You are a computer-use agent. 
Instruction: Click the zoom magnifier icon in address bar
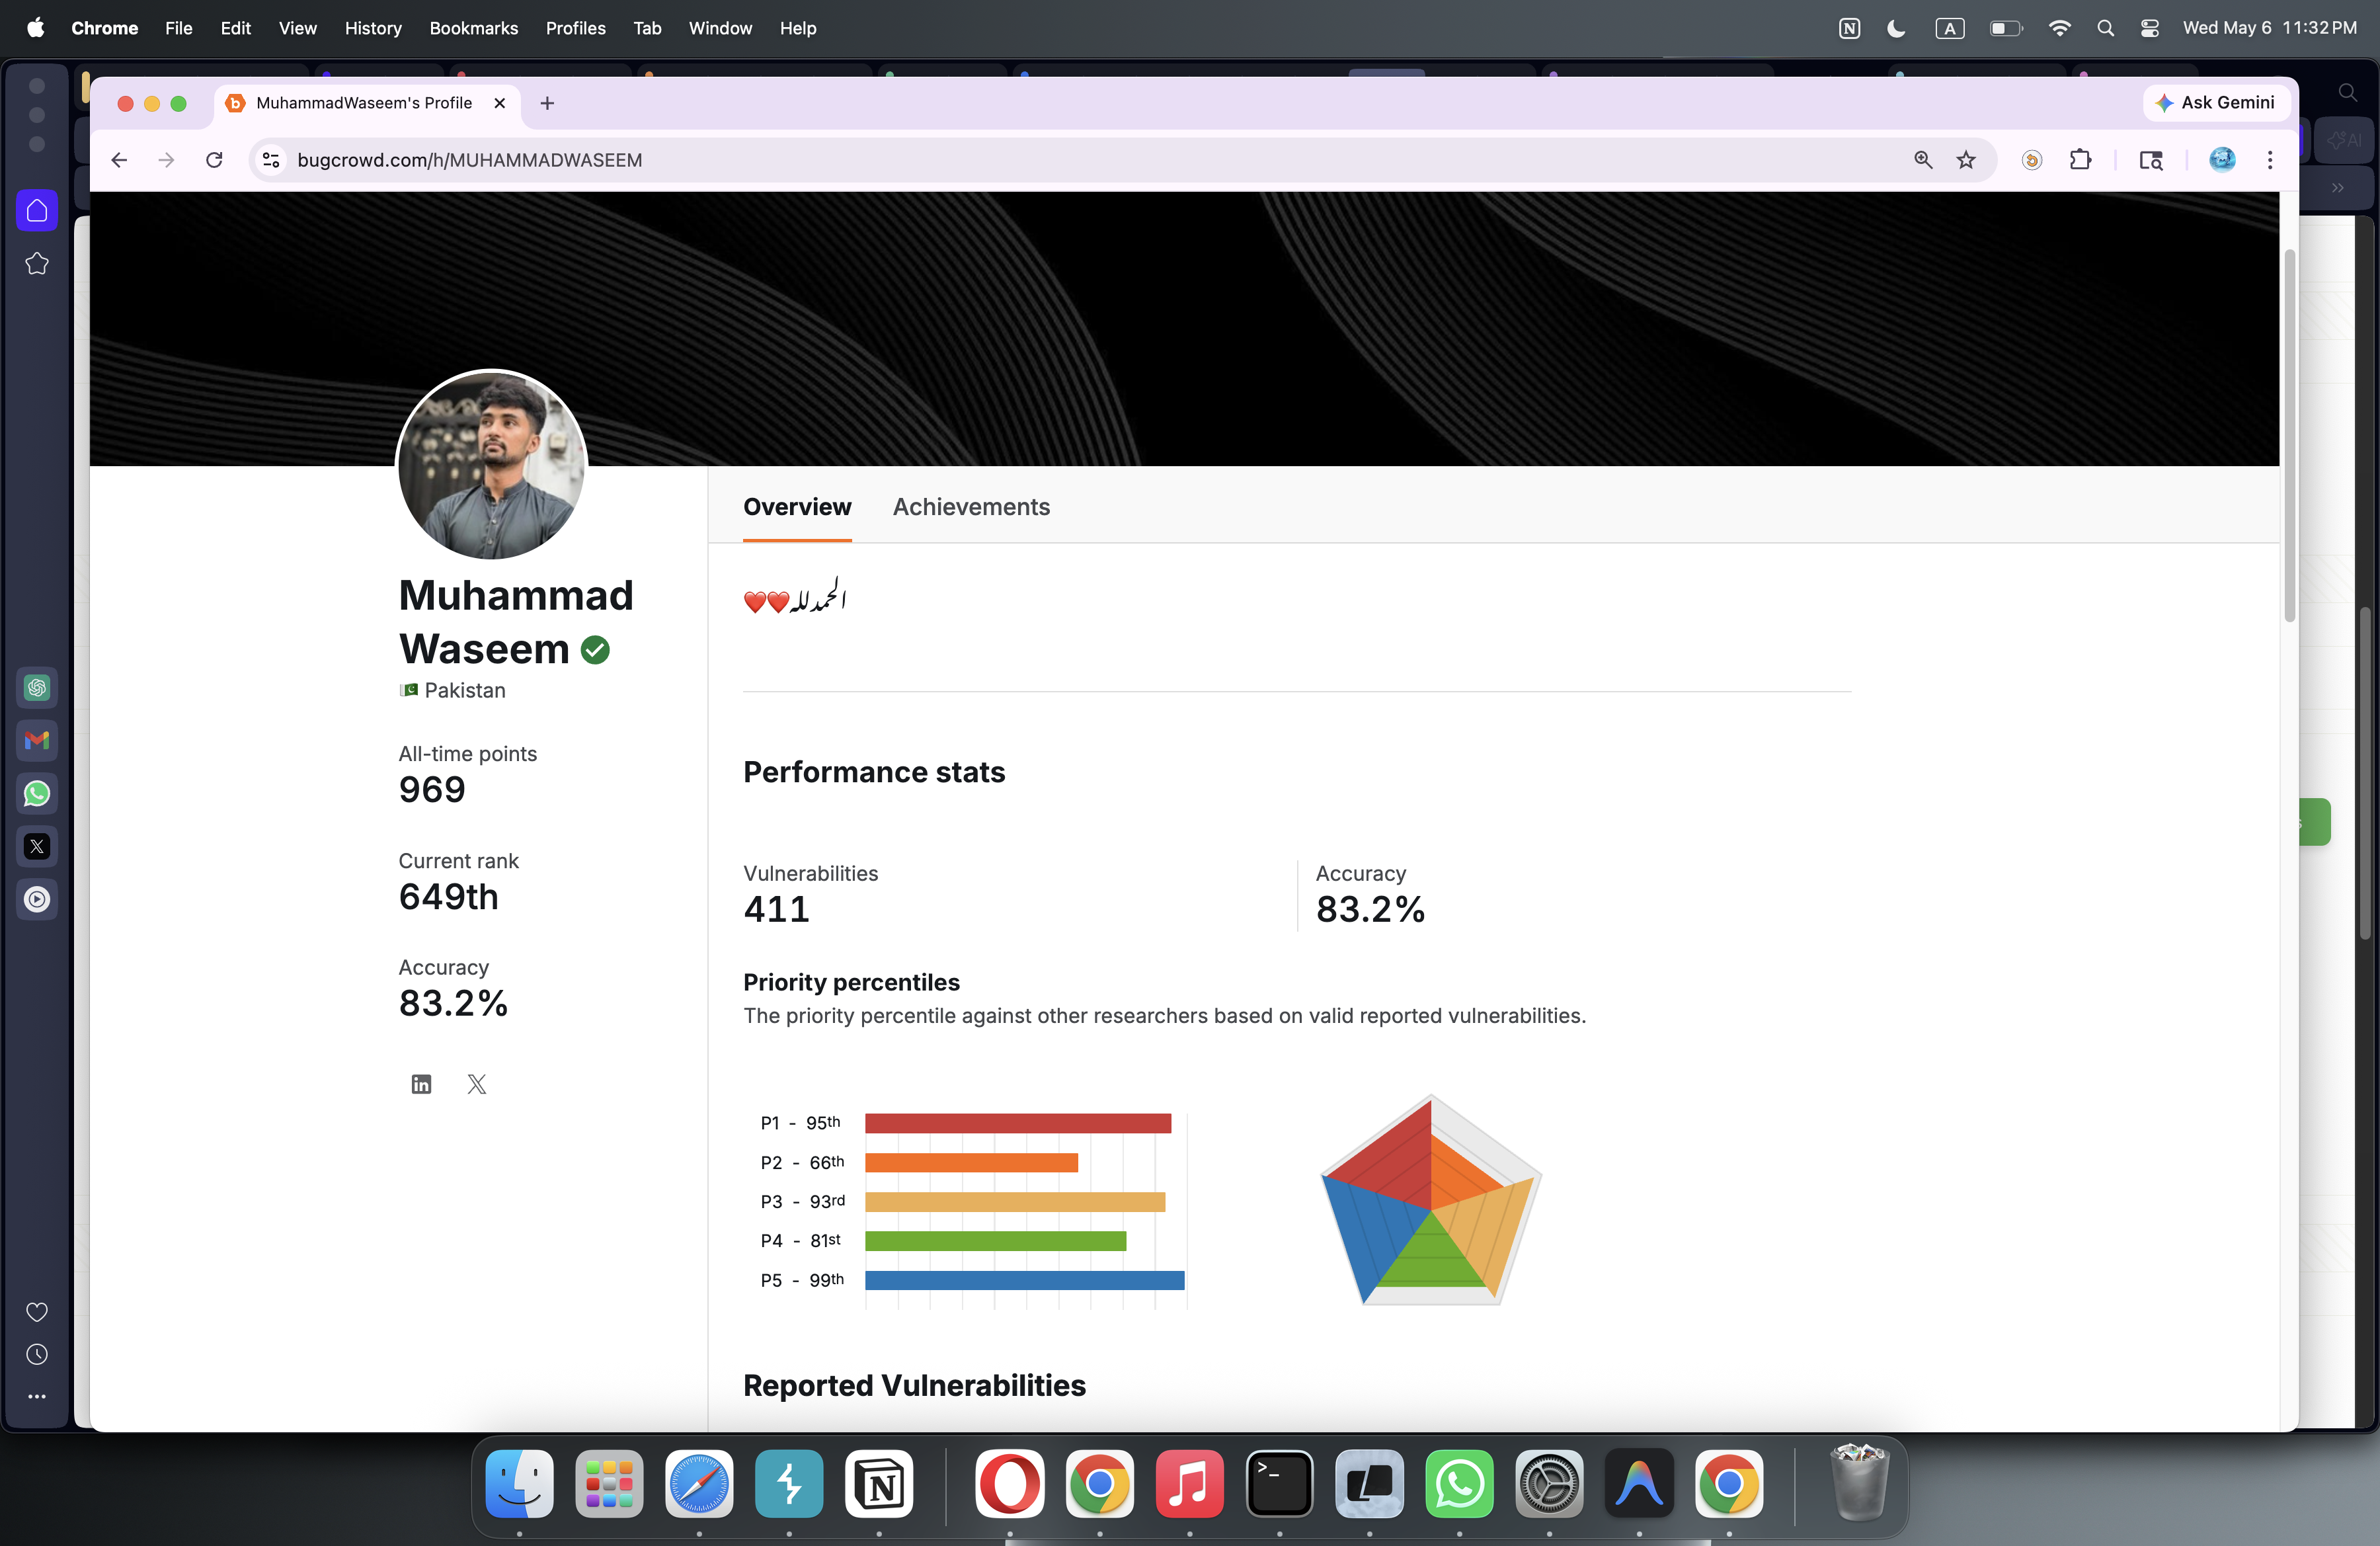pyautogui.click(x=1923, y=160)
